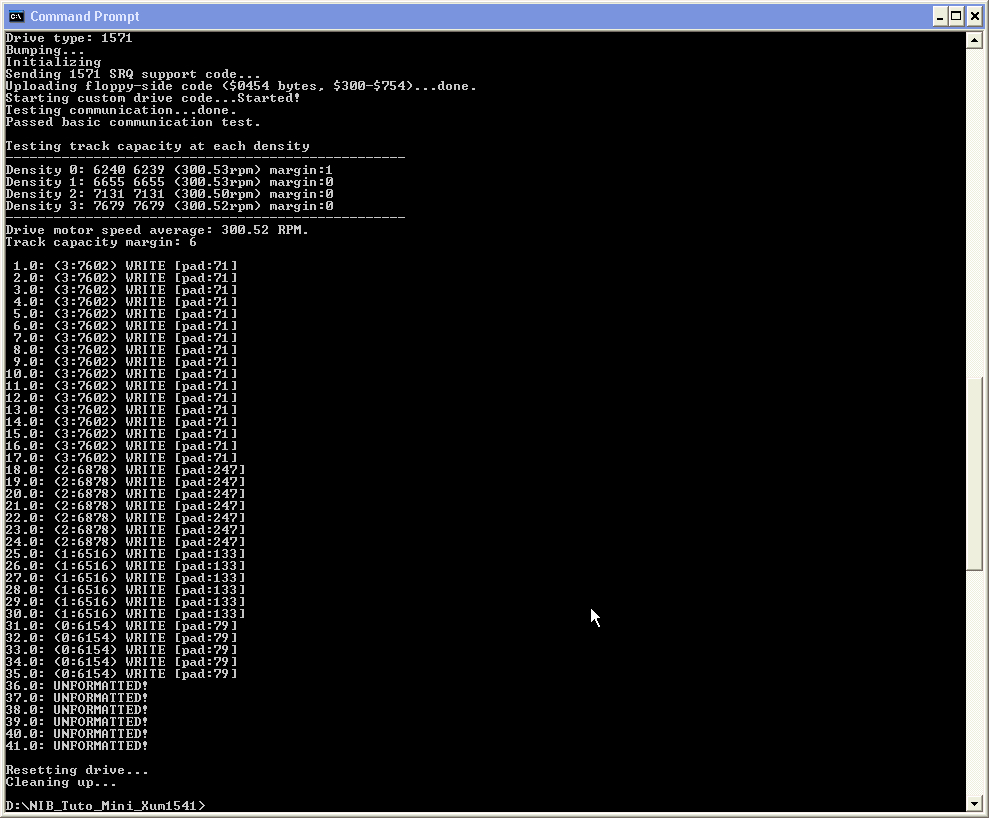Screen dimensions: 989x818
Task: Click the scrollbar up arrow
Action: coord(974,40)
